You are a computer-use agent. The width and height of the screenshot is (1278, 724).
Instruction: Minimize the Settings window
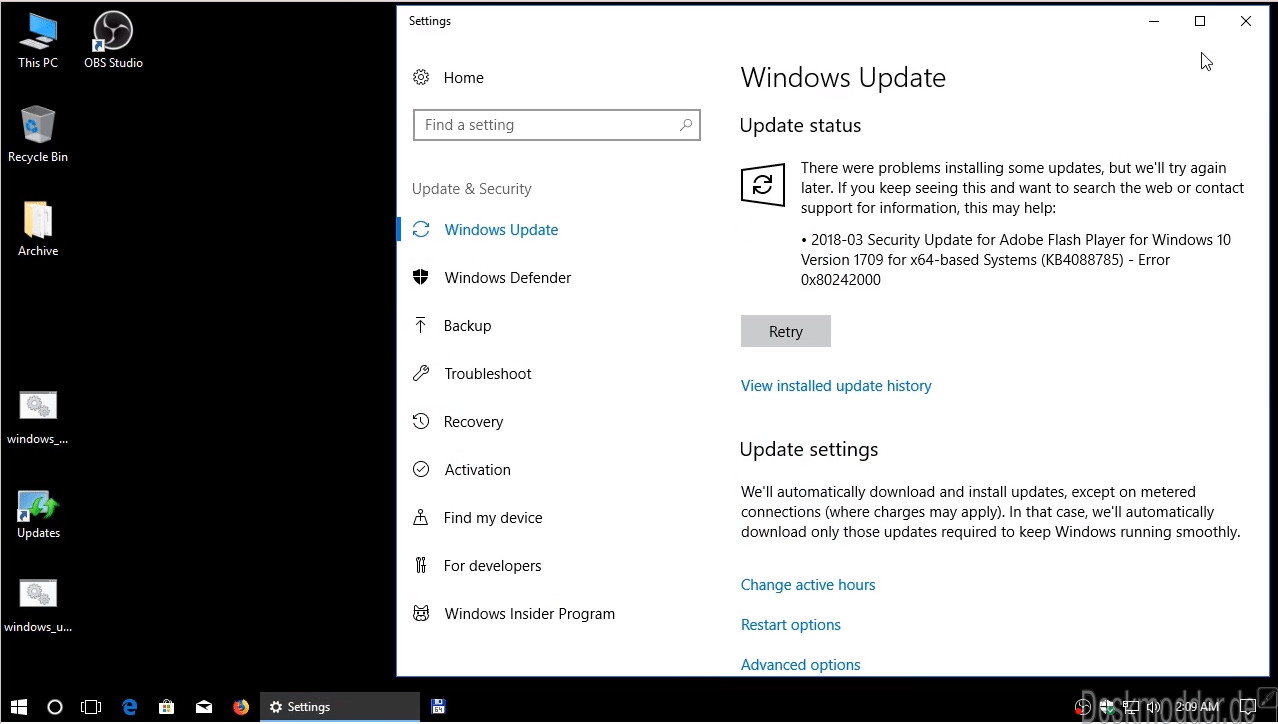pyautogui.click(x=1154, y=21)
